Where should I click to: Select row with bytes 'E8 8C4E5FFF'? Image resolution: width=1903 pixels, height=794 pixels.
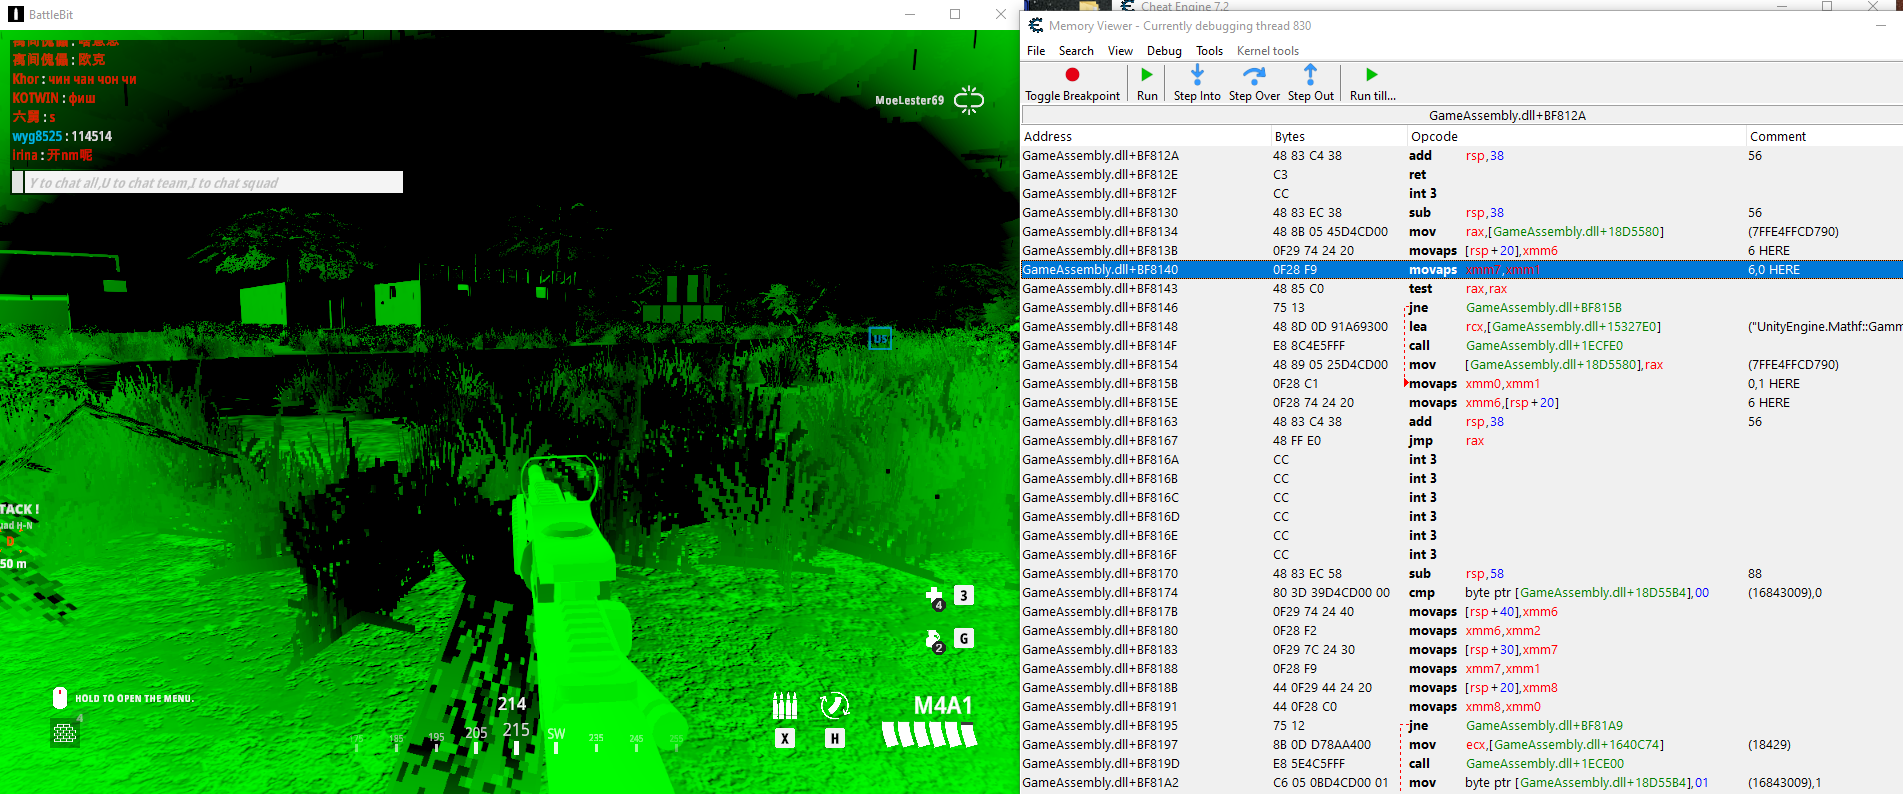1462,346
